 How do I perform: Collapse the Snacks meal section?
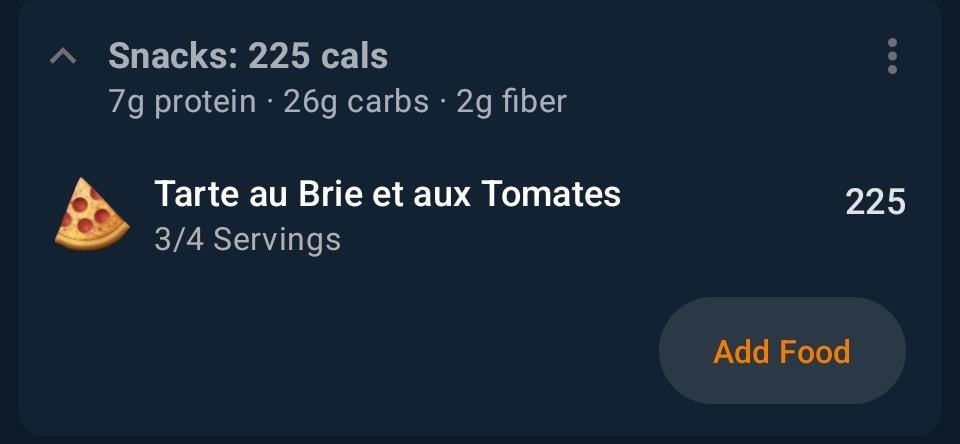(63, 57)
